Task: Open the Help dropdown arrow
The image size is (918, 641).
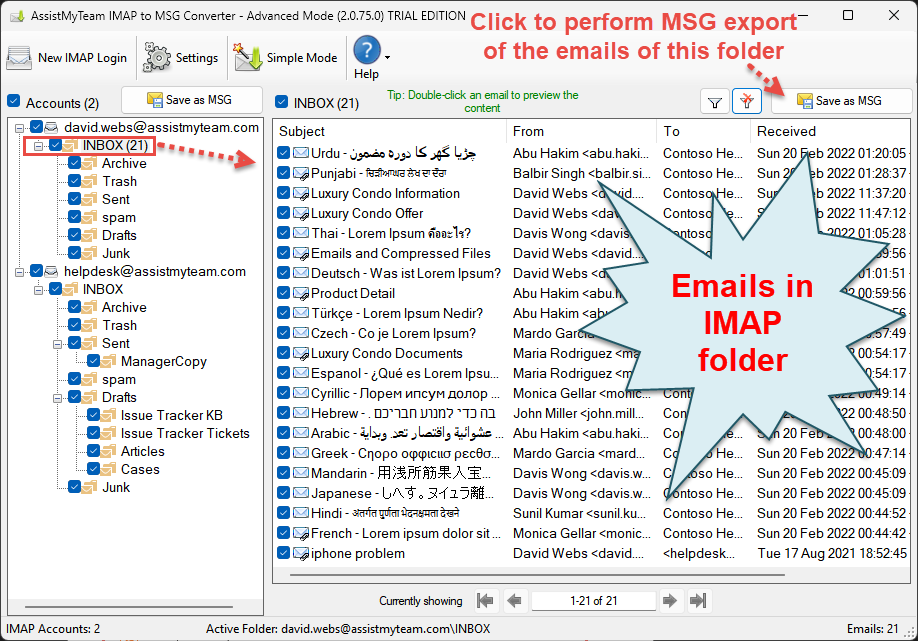Action: point(386,58)
